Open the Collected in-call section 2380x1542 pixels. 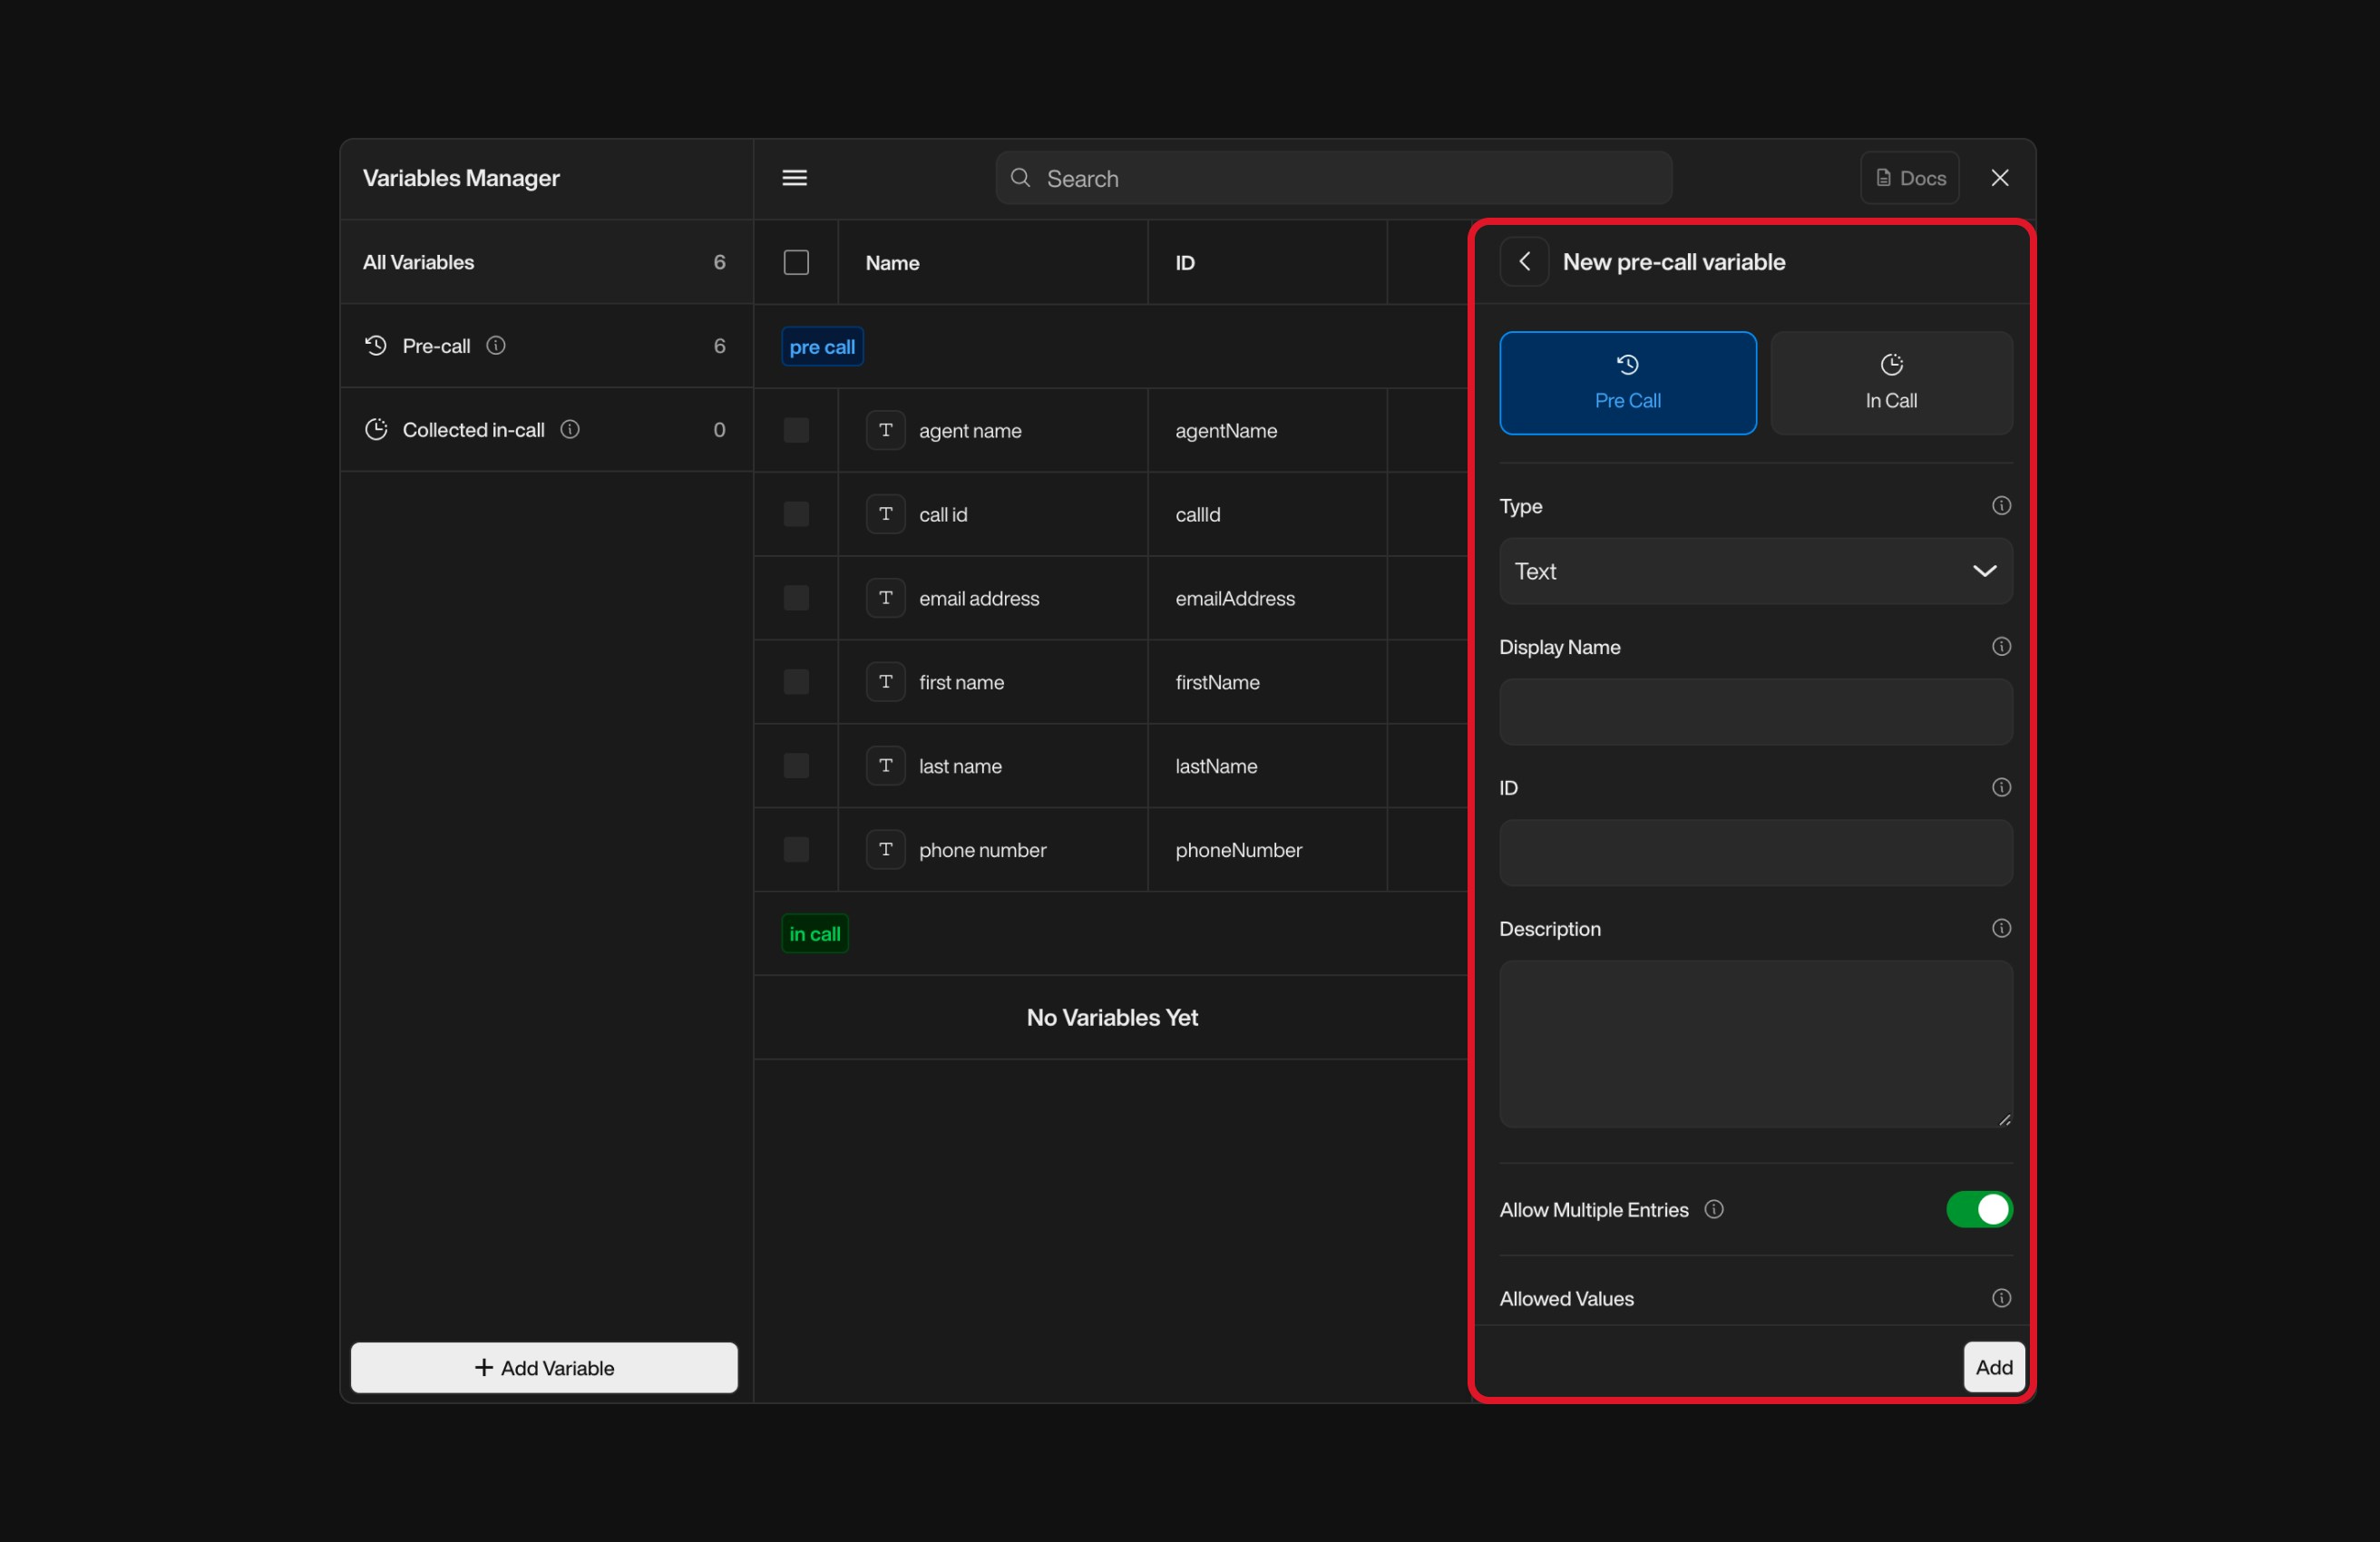(x=472, y=429)
